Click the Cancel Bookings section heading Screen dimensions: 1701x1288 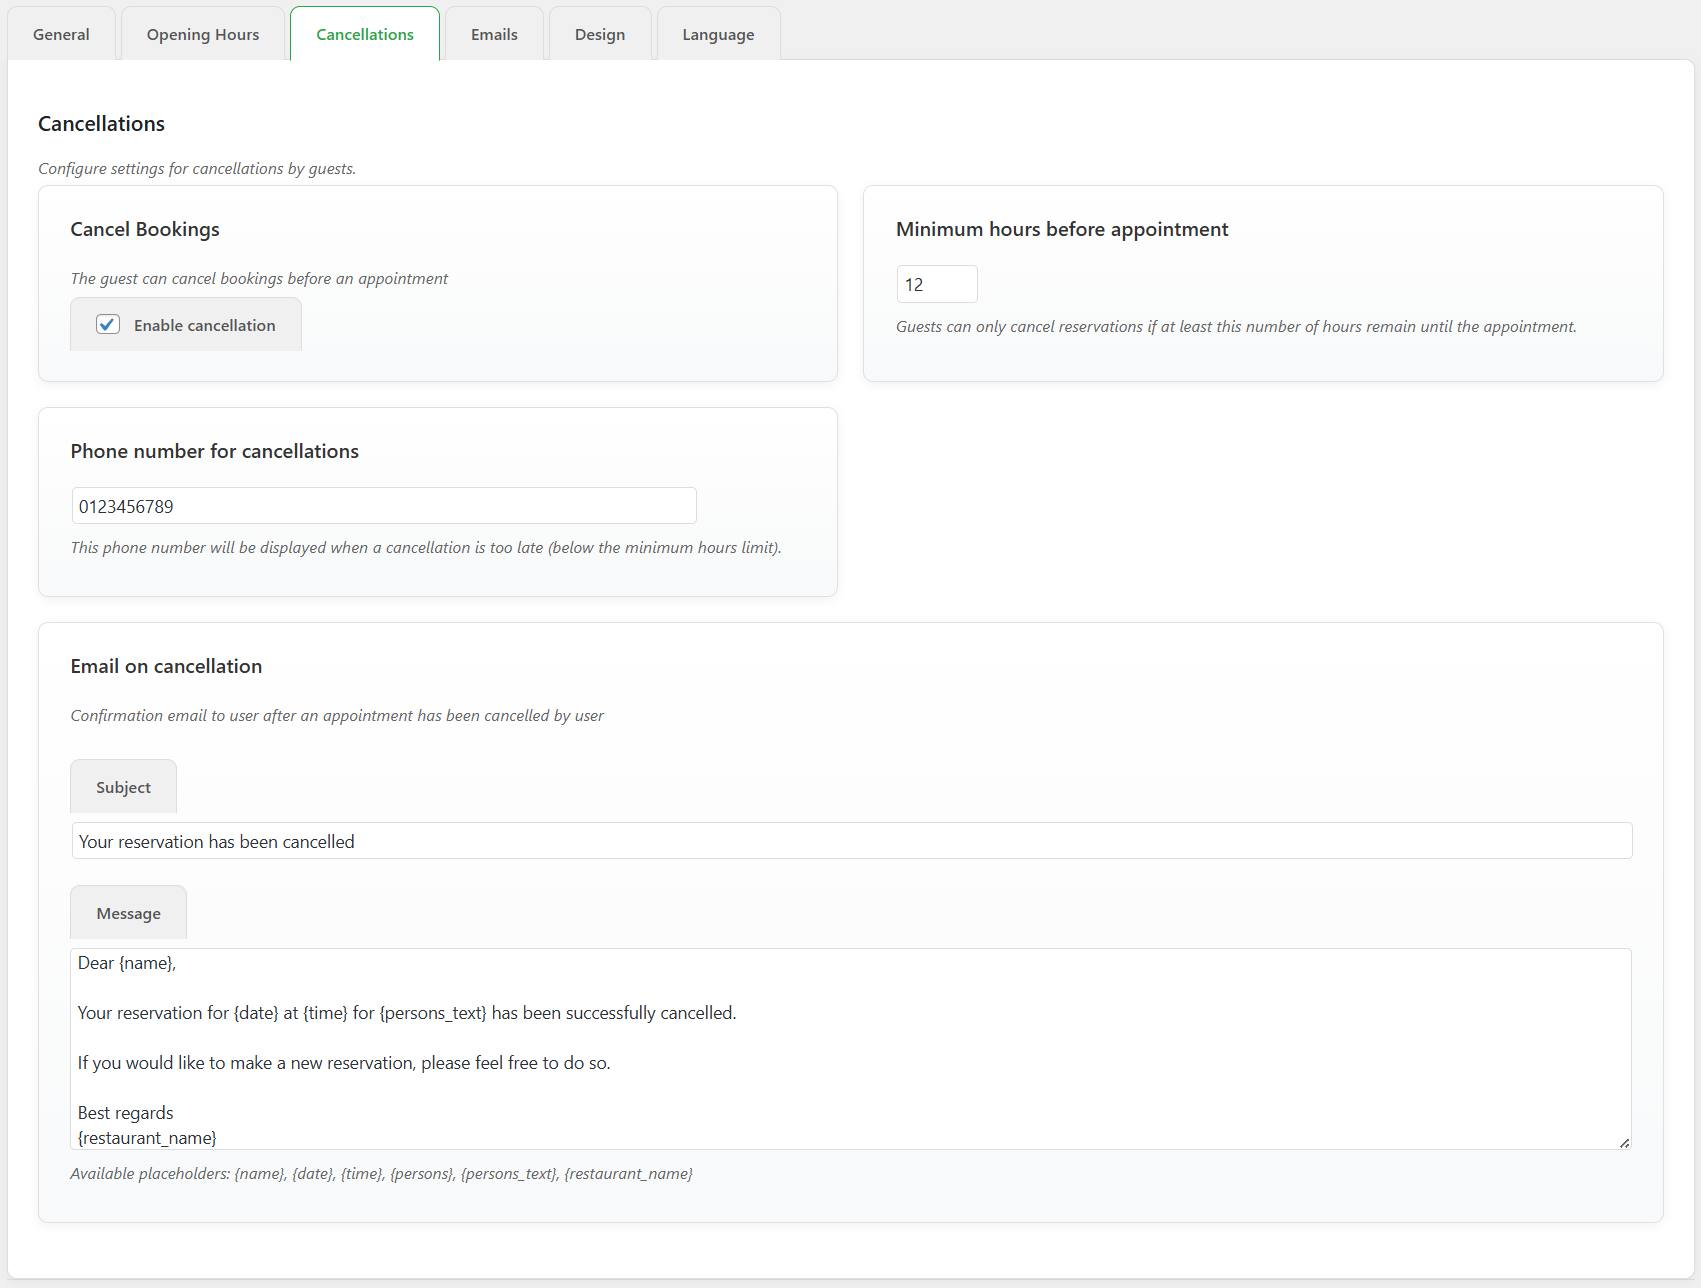tap(144, 229)
